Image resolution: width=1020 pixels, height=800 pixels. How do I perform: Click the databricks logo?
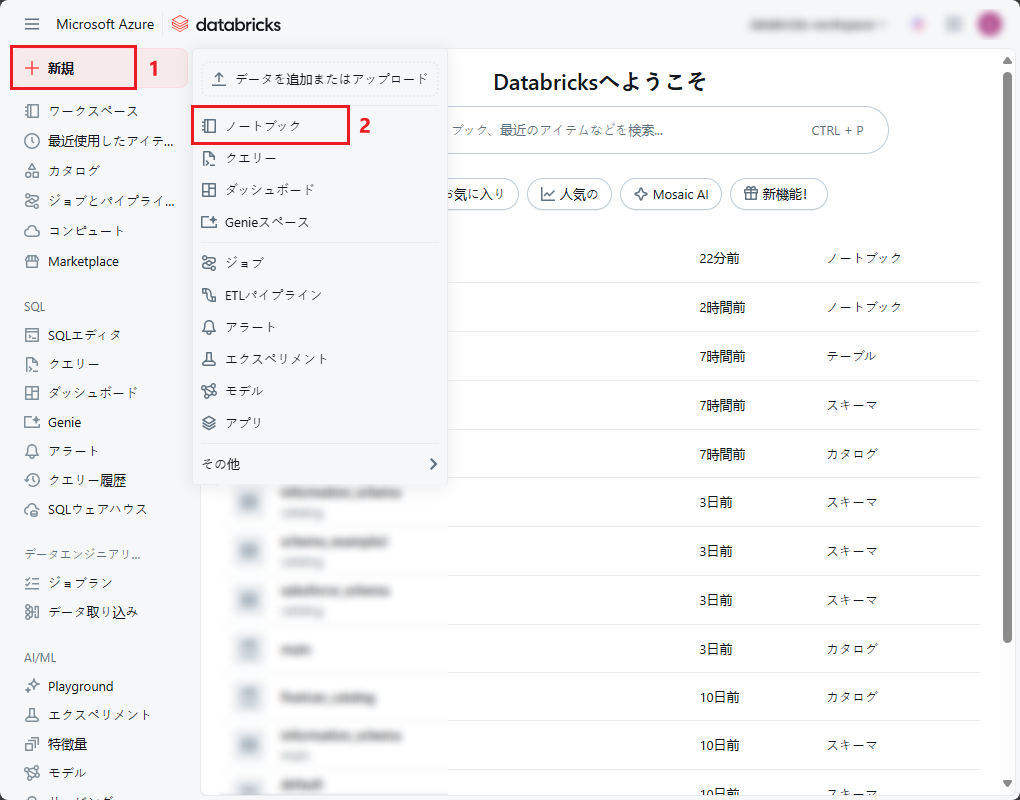(x=226, y=24)
